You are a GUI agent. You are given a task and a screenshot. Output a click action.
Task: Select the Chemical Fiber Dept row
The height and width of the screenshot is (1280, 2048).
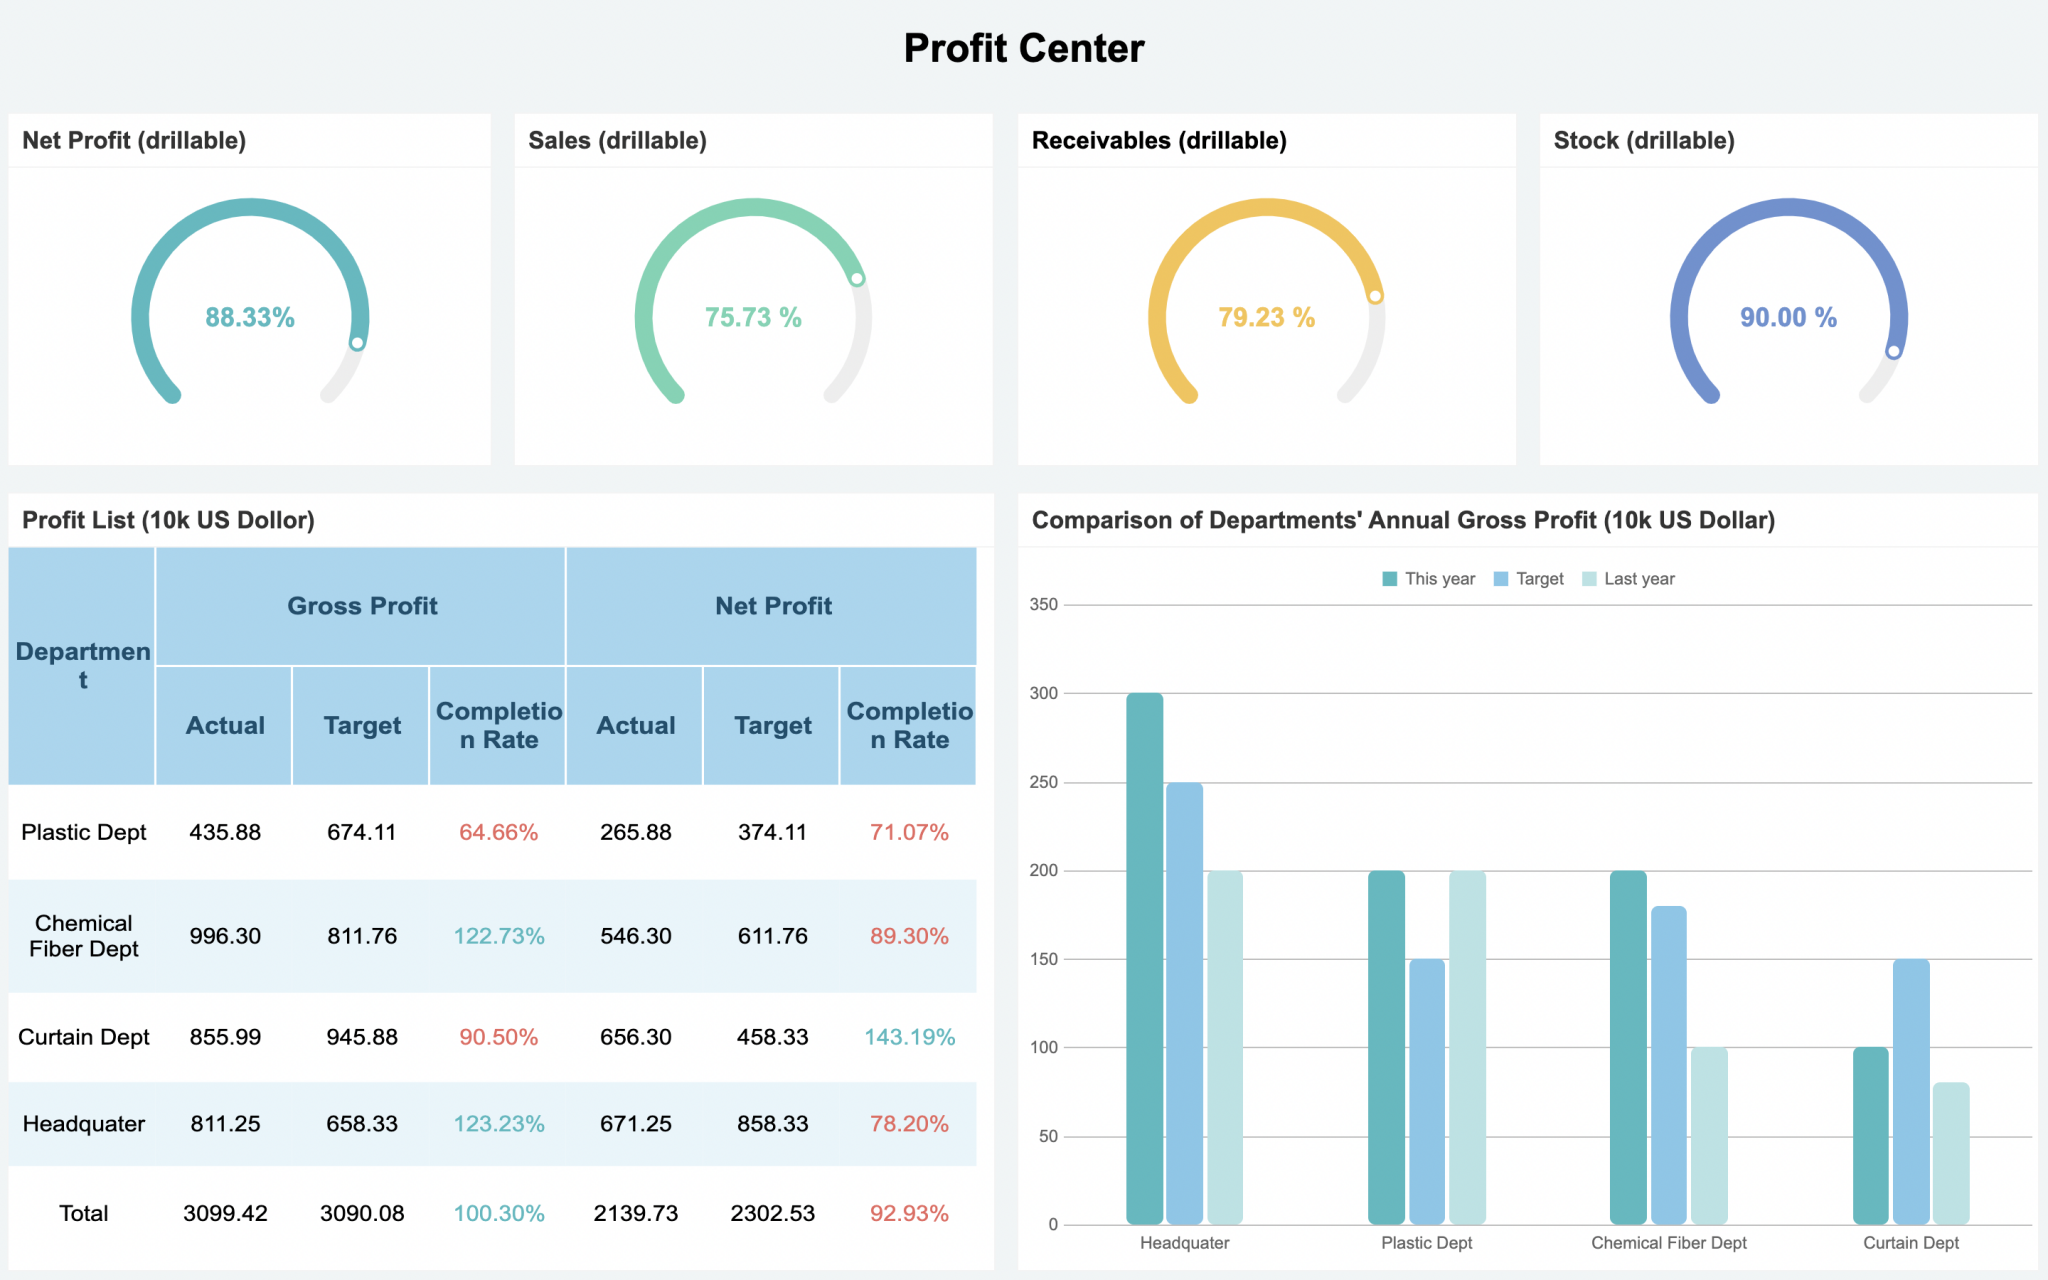83,936
